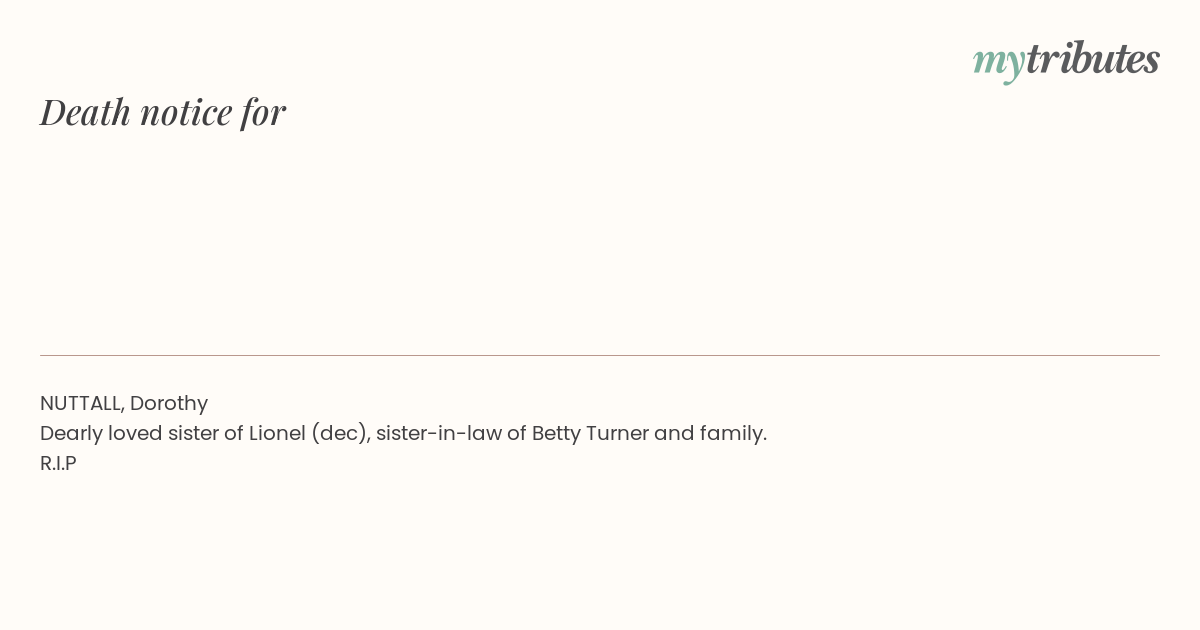Click the horizontal divider line
This screenshot has height=630, width=1200.
point(600,355)
